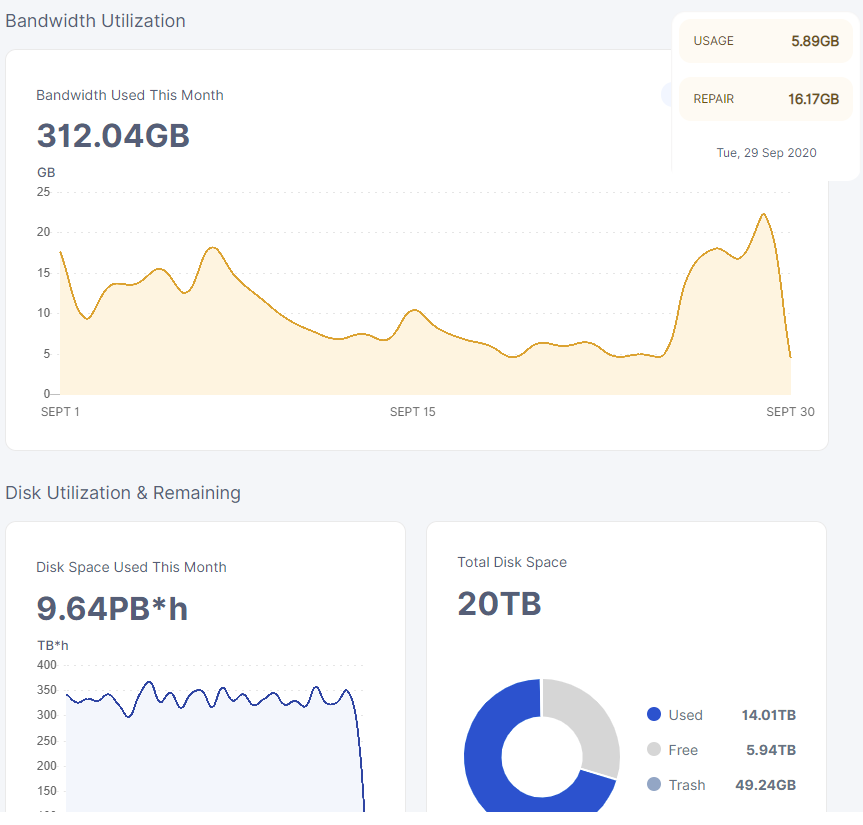Click the SEPT 15 axis label

tap(412, 412)
